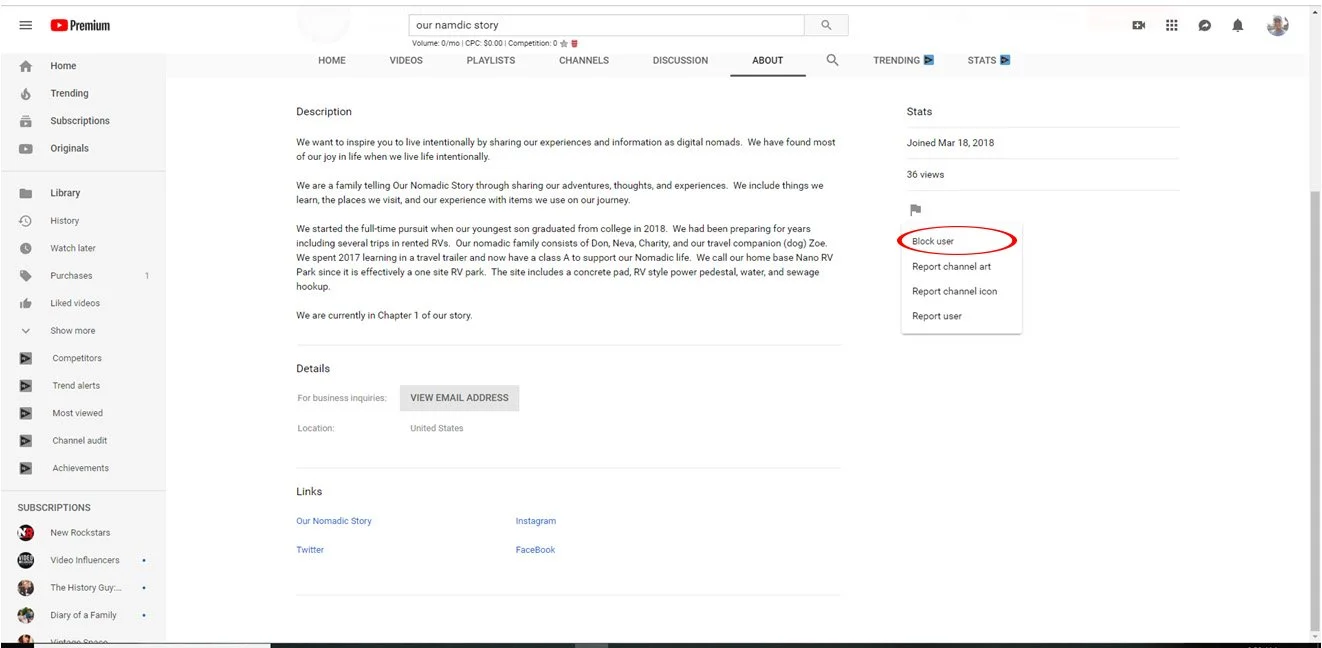This screenshot has width=1322, height=648.
Task: Click the channel search magnifier icon
Action: [x=832, y=60]
